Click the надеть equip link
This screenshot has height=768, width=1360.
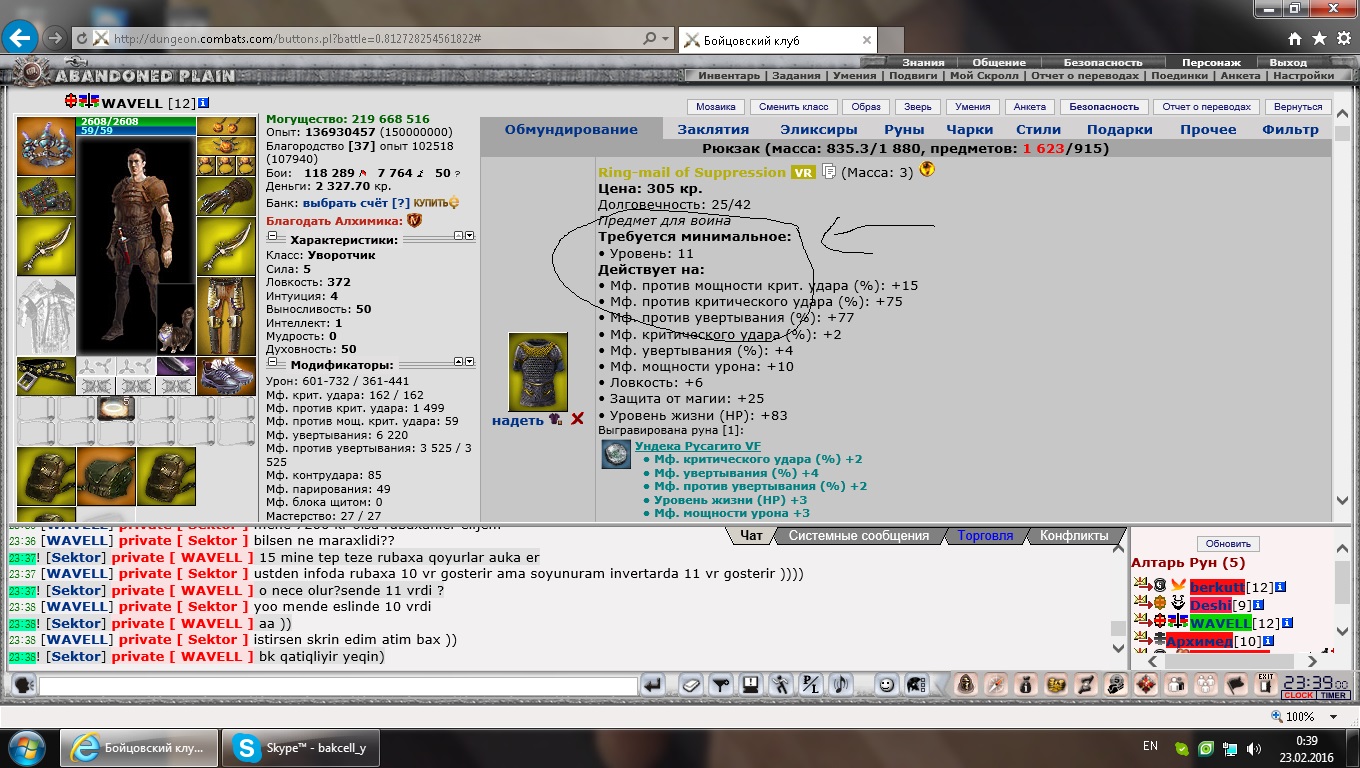click(518, 420)
